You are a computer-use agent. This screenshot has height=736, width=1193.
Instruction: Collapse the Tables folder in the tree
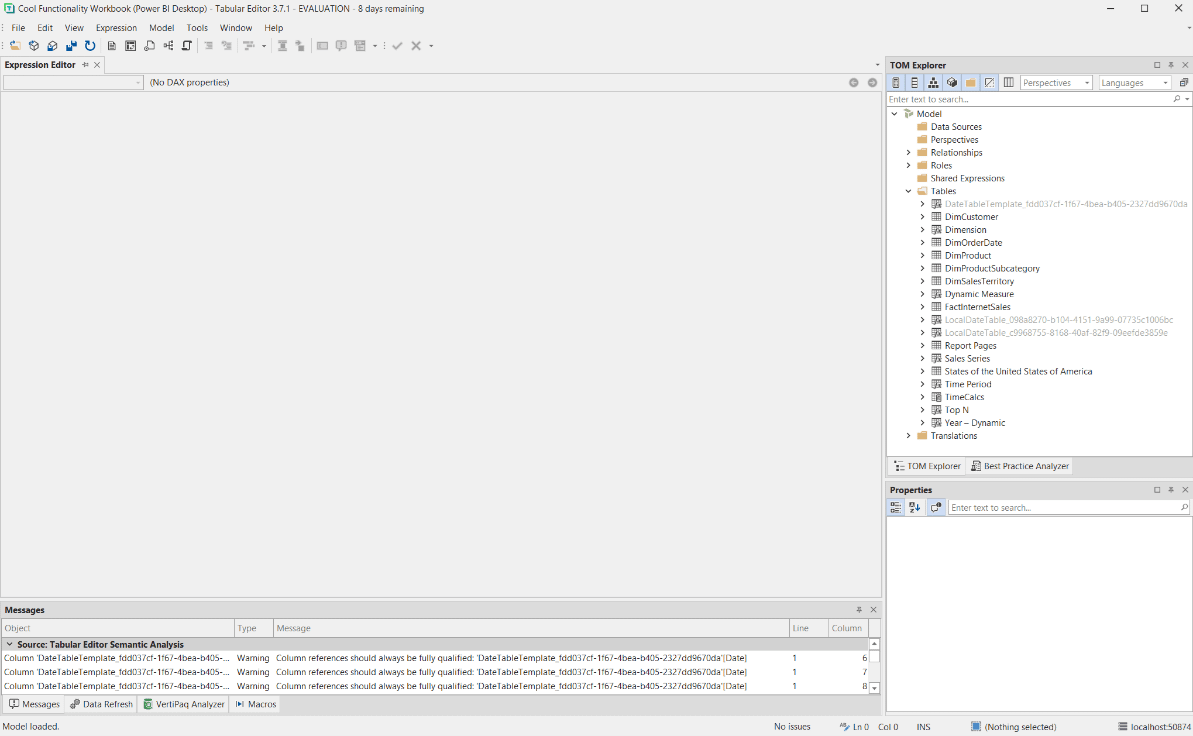click(909, 191)
